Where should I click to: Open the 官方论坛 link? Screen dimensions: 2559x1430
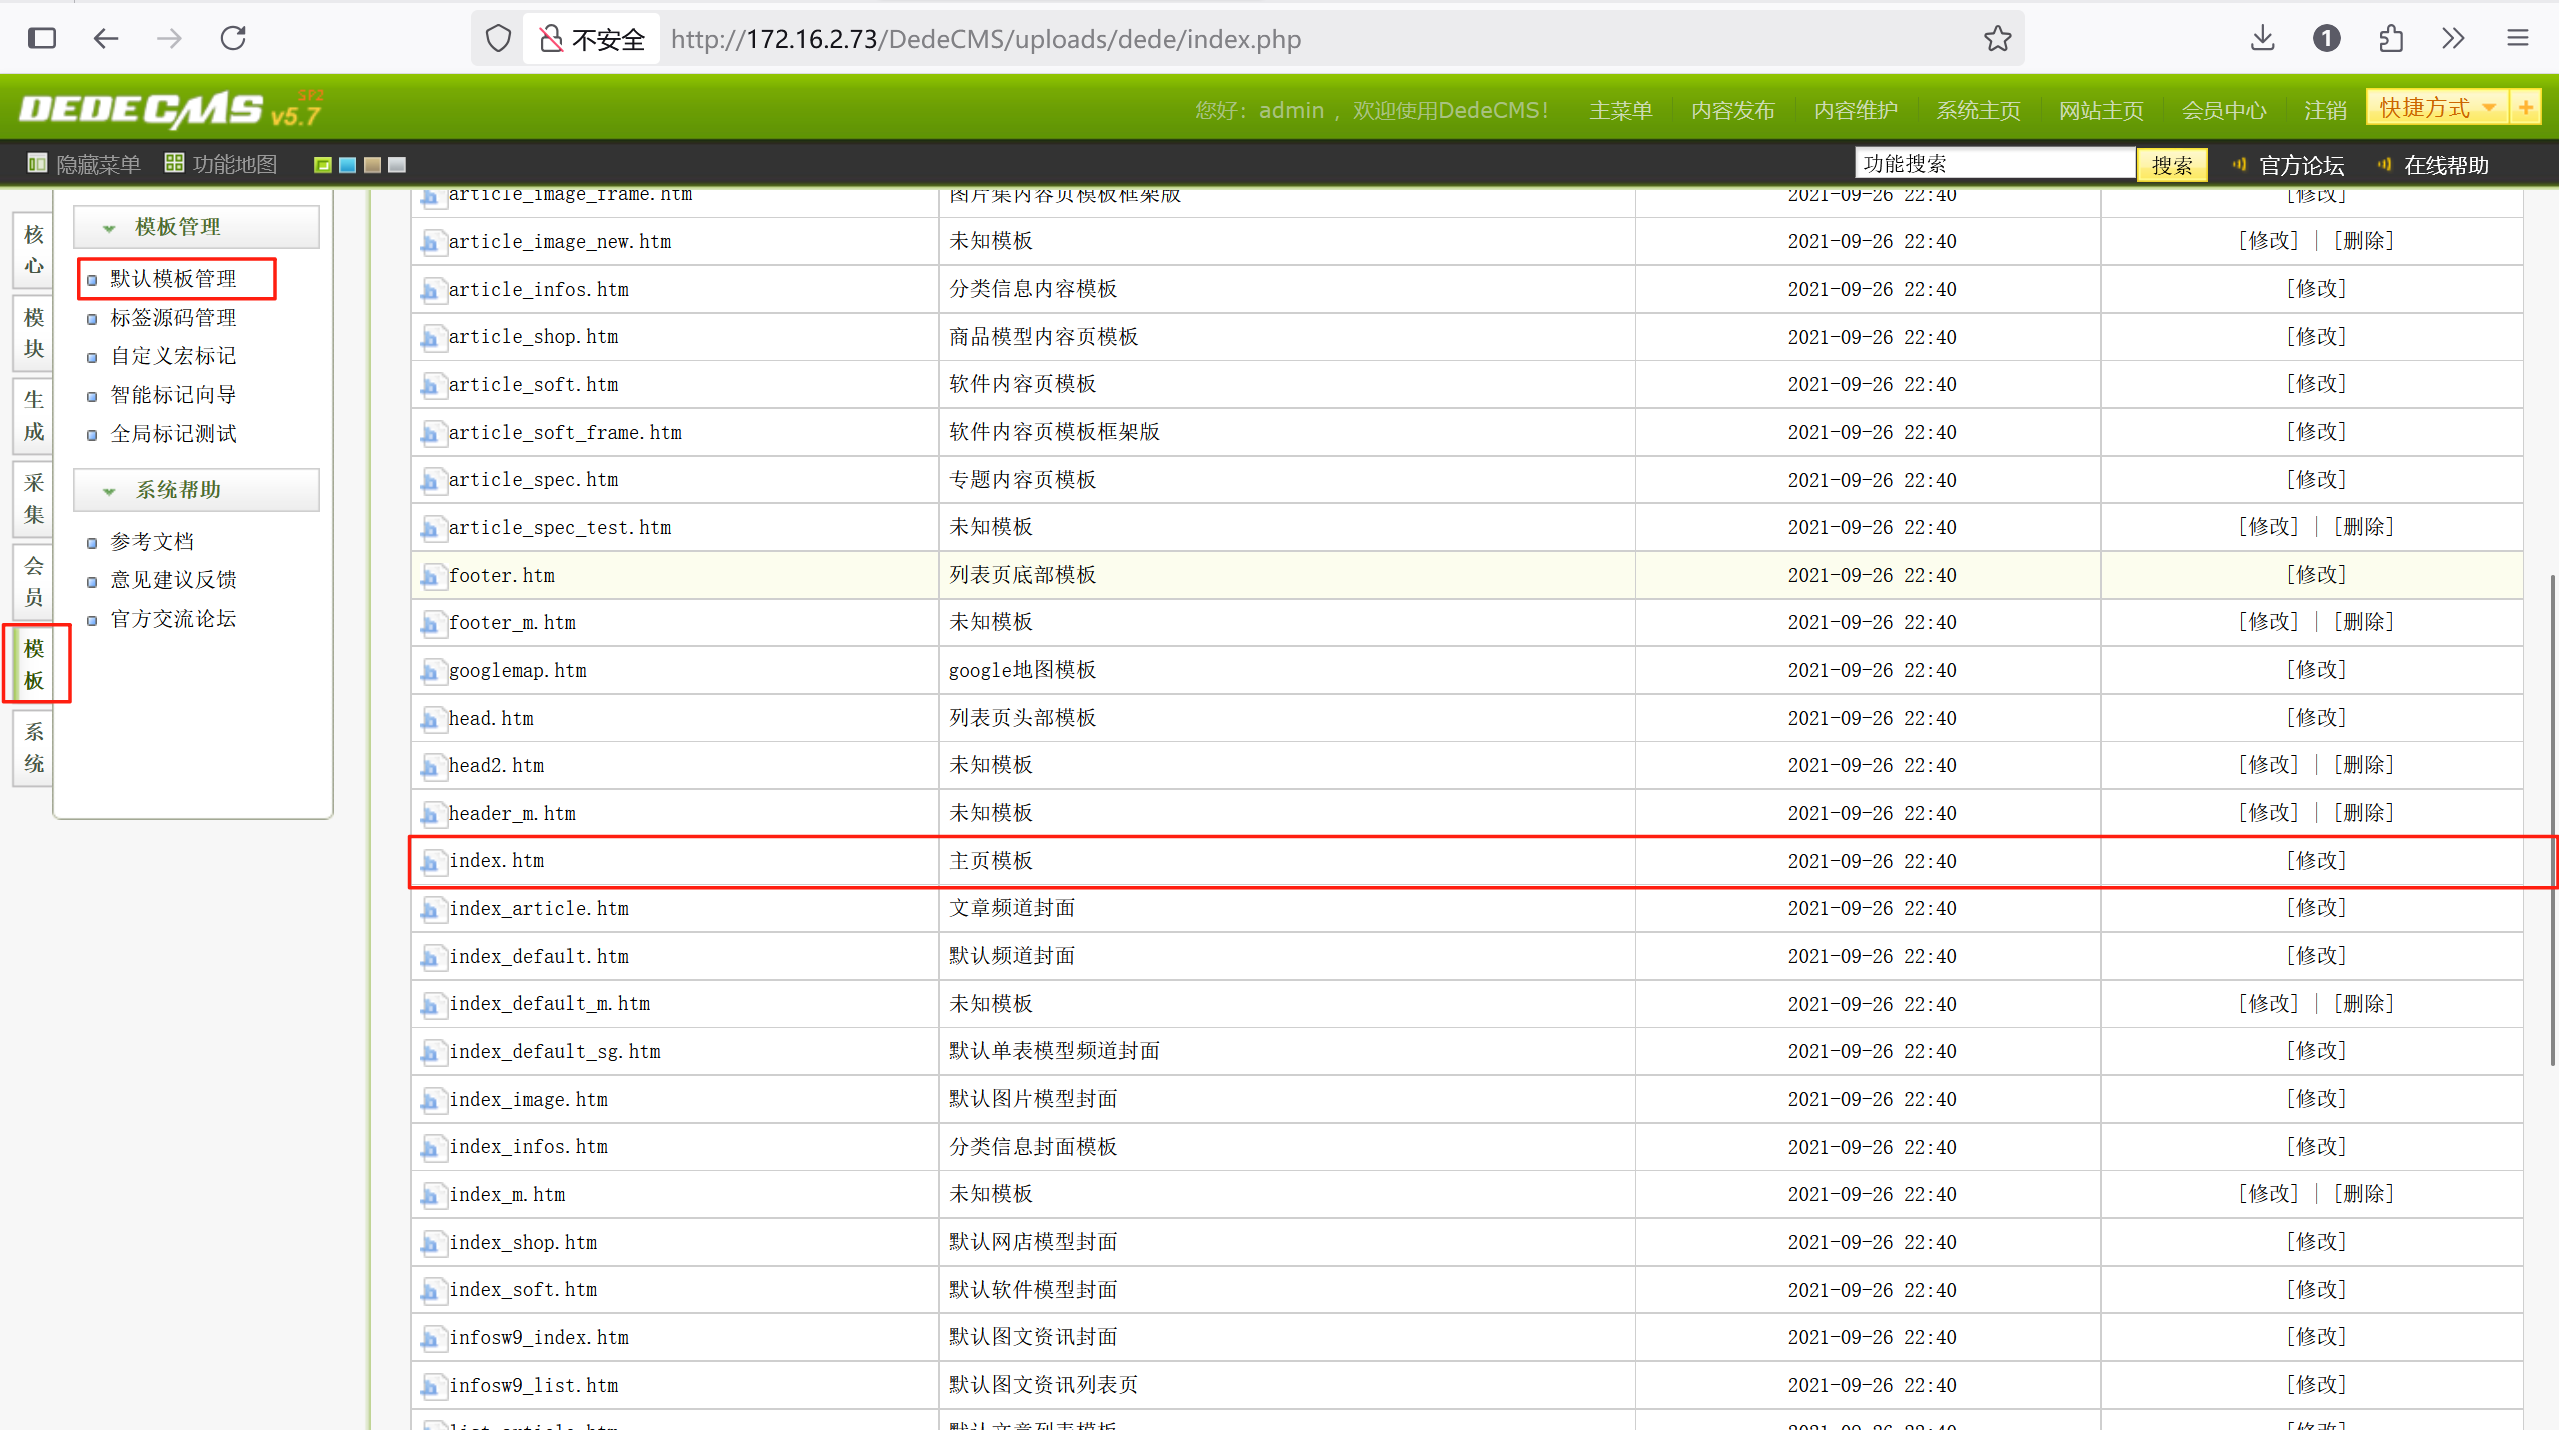2300,165
